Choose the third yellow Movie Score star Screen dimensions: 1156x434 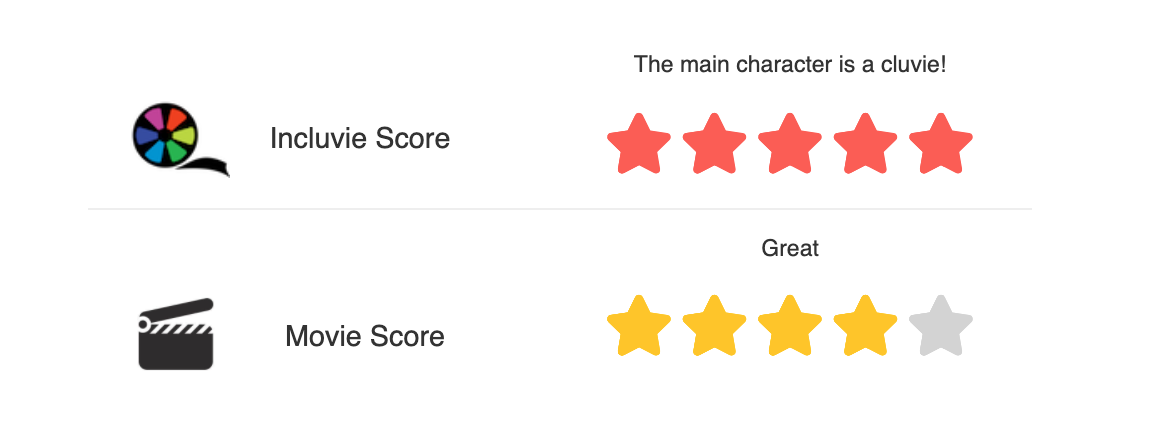[x=790, y=325]
